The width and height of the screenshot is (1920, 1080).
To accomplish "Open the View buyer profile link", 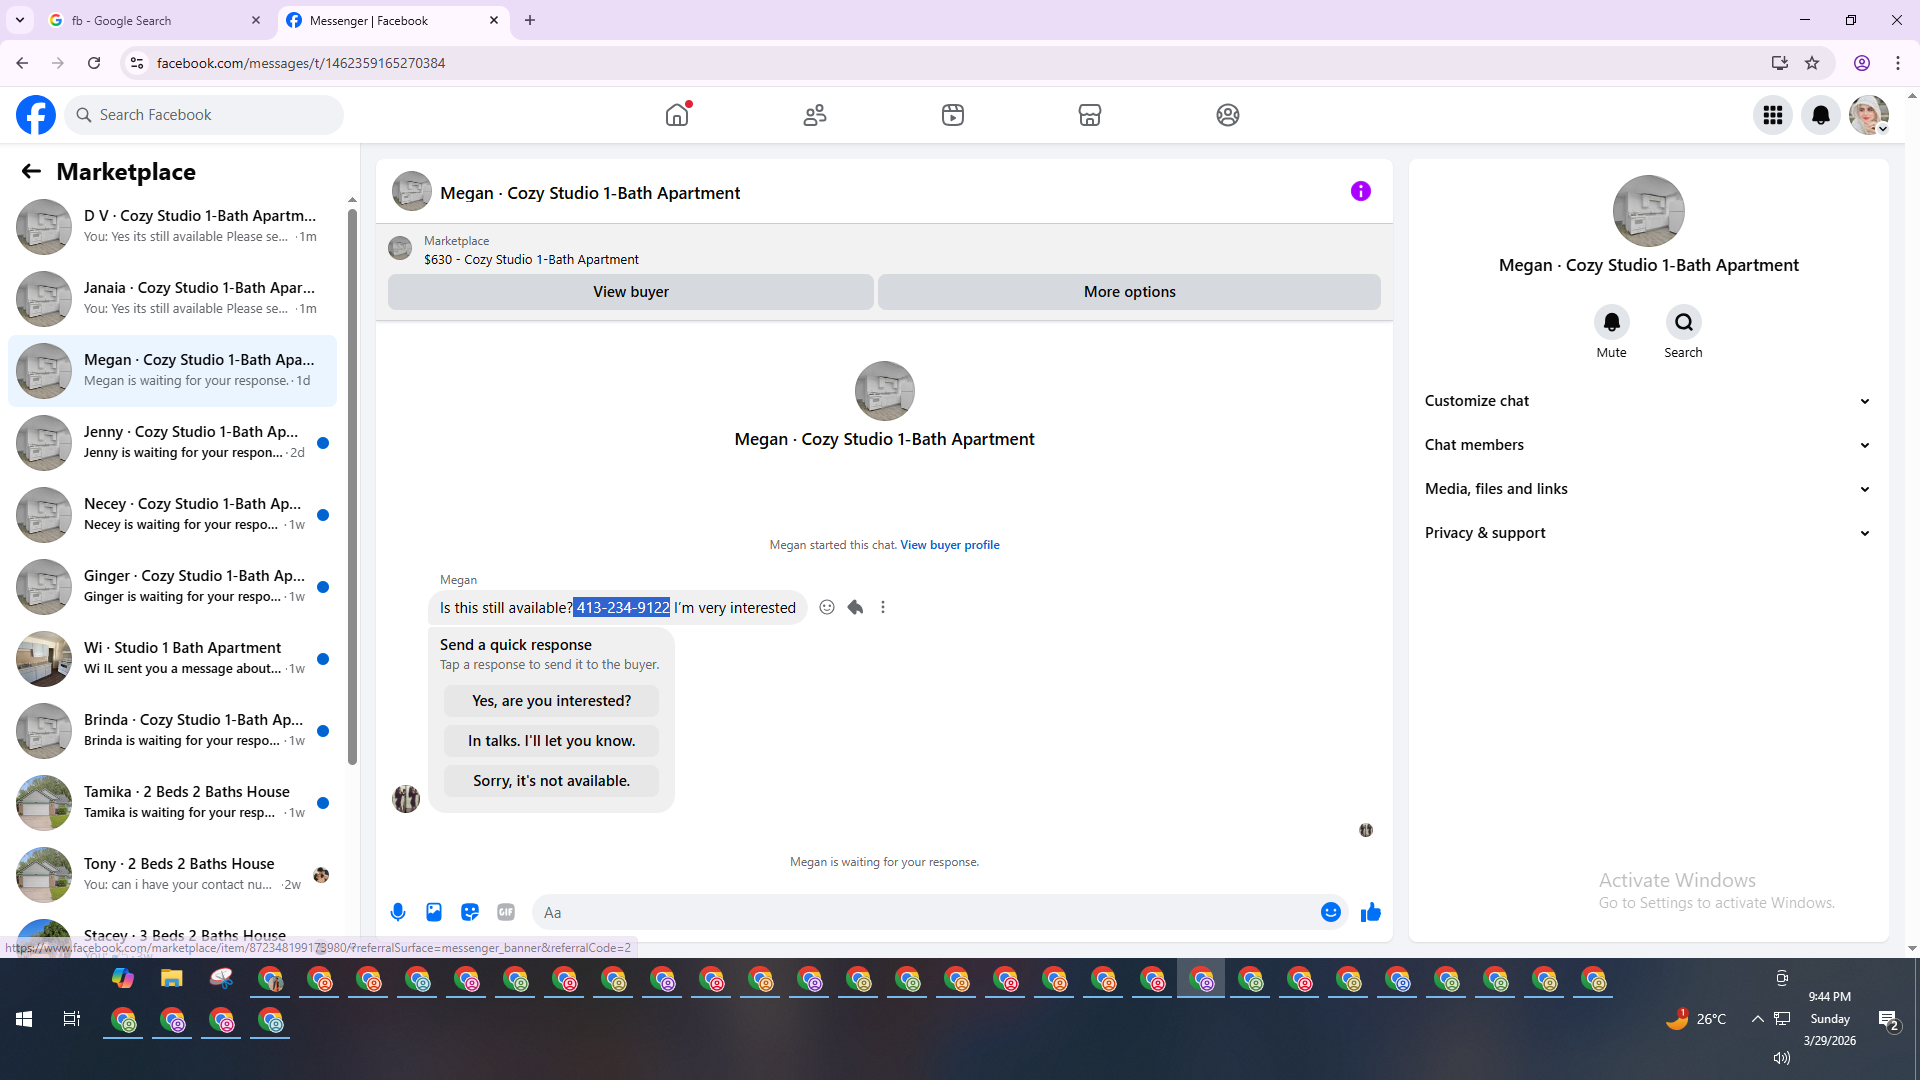I will [x=950, y=545].
